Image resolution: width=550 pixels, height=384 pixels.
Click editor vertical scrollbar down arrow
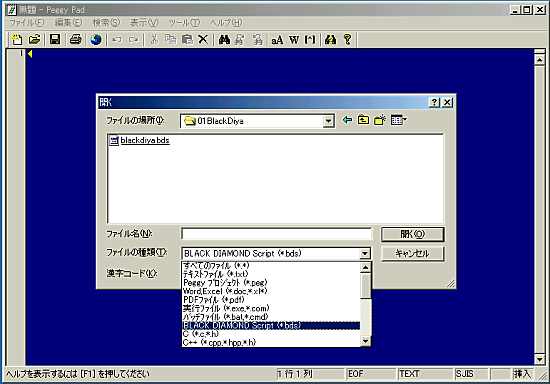(x=539, y=359)
